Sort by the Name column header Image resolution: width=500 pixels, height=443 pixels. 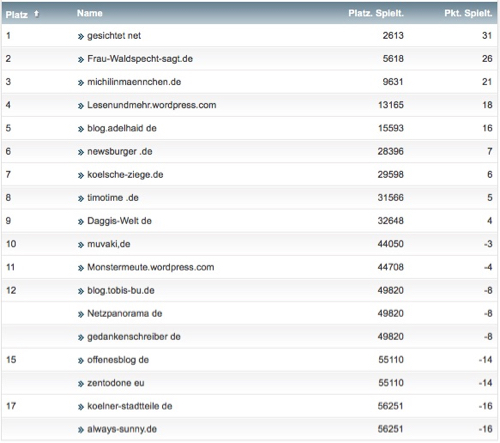point(90,13)
